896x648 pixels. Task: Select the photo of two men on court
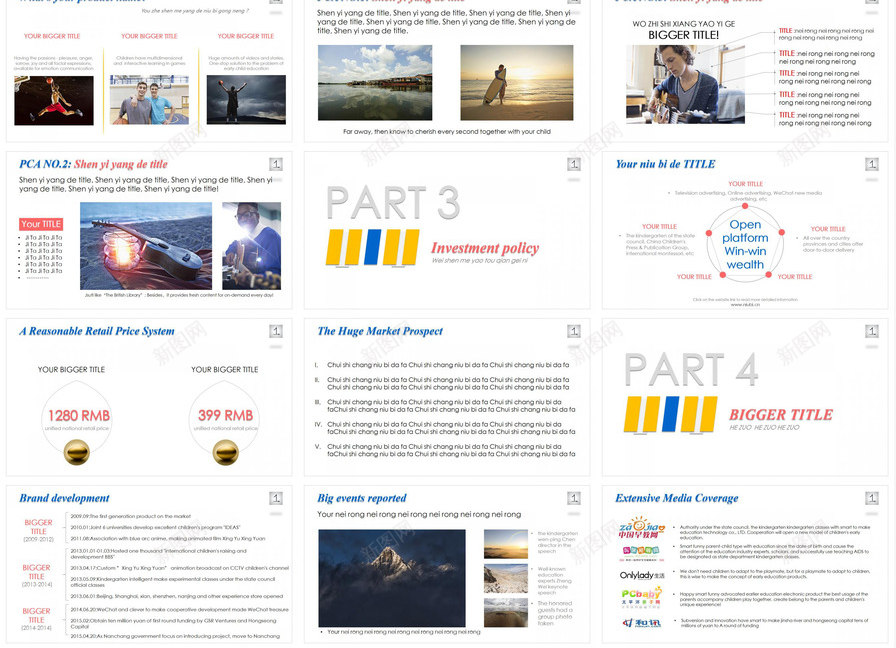149,100
